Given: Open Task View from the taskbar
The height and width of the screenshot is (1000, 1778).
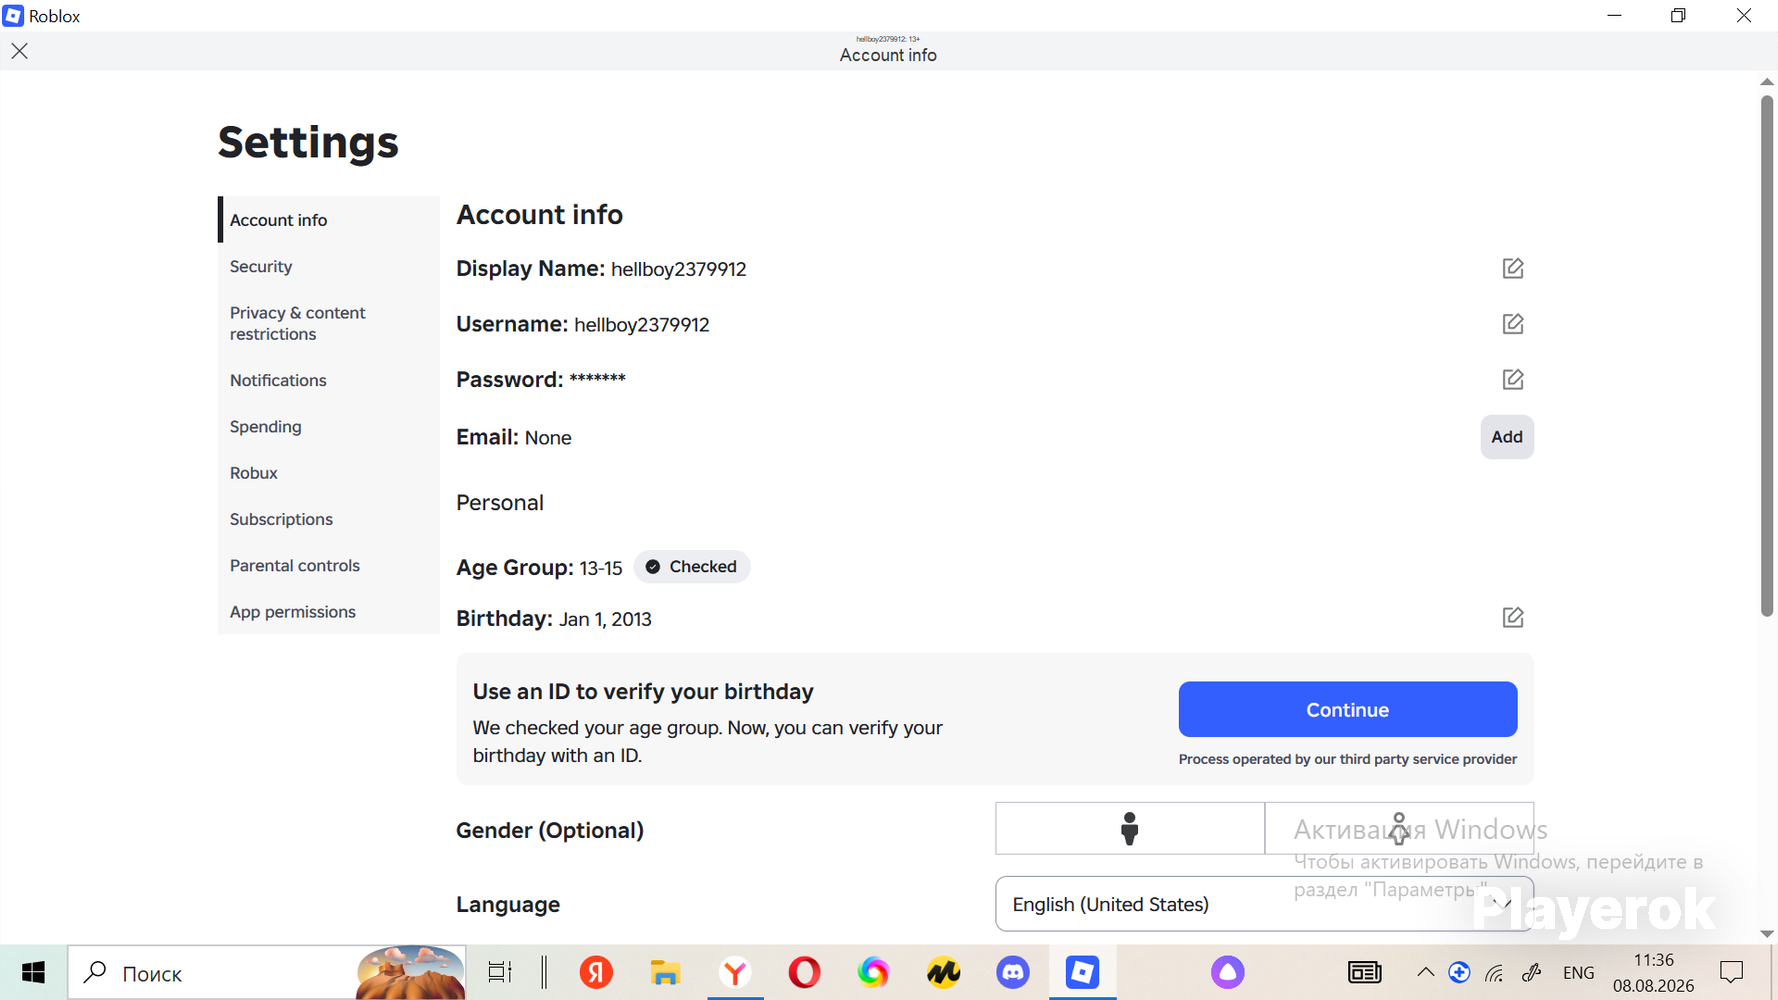Looking at the screenshot, I should (x=499, y=972).
